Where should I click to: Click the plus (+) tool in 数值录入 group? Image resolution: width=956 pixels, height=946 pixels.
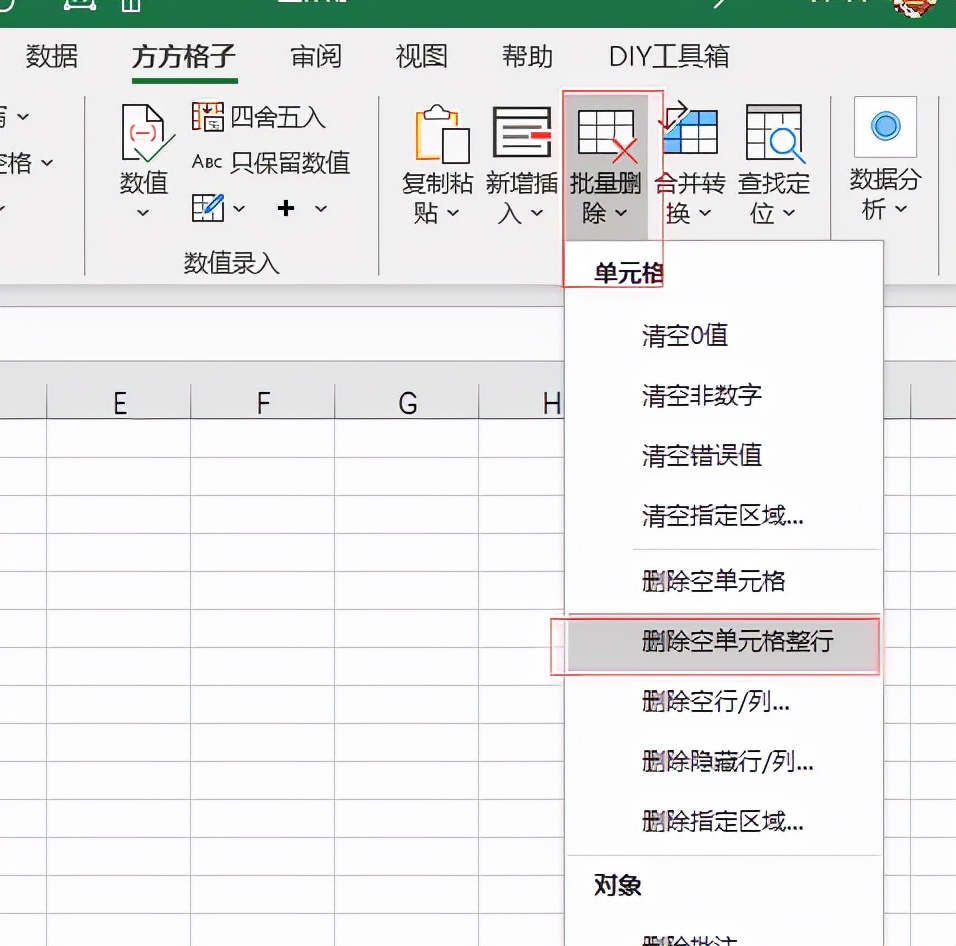point(286,208)
